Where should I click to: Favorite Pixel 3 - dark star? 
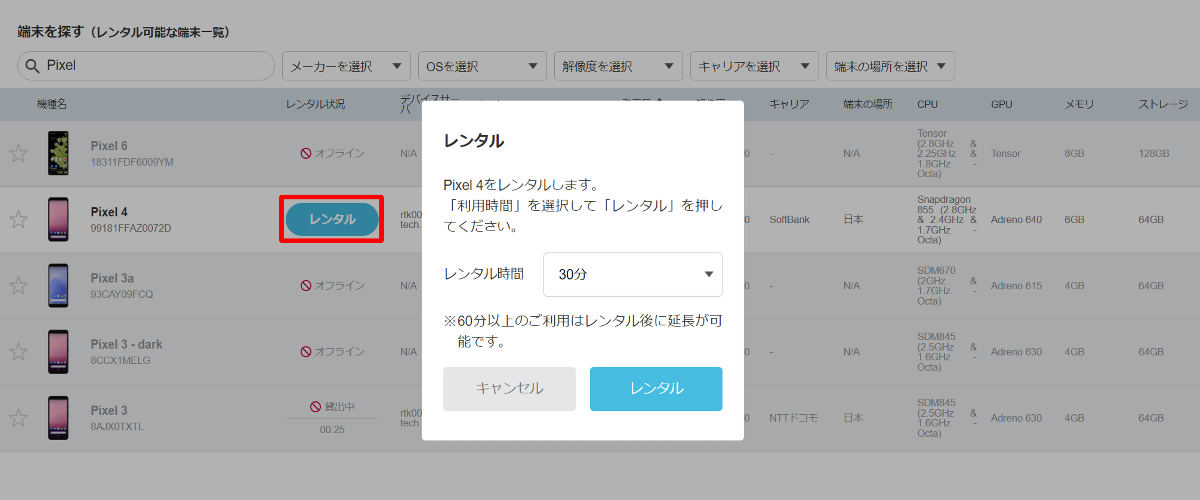(x=18, y=352)
